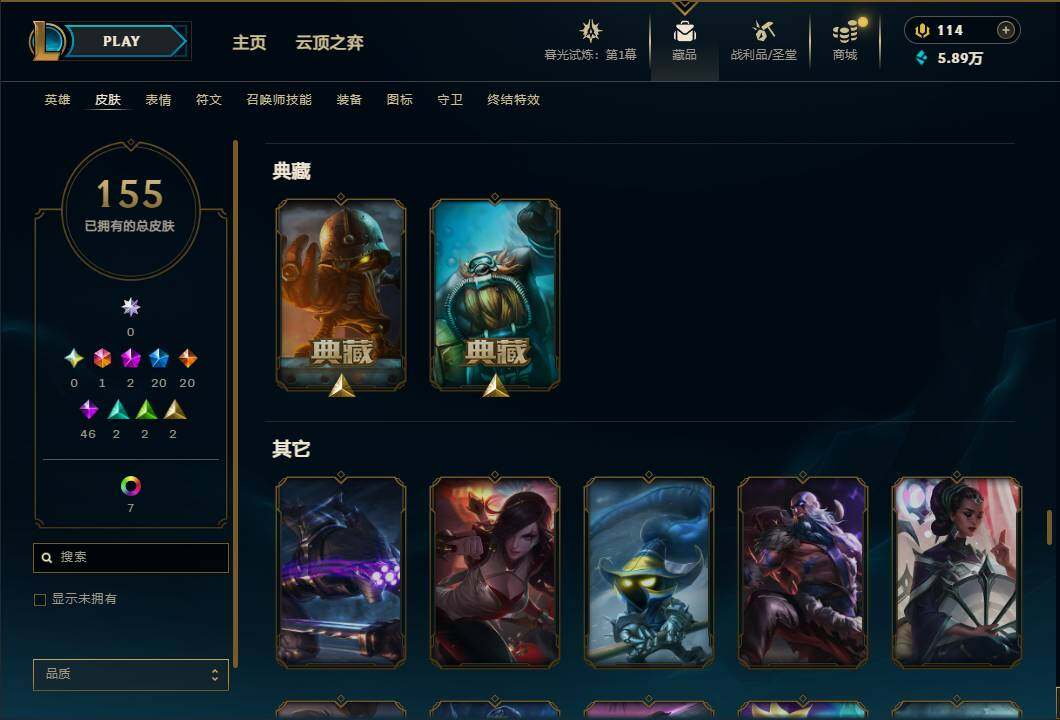Click the blue essence currency icon
The height and width of the screenshot is (720, 1060).
[921, 58]
